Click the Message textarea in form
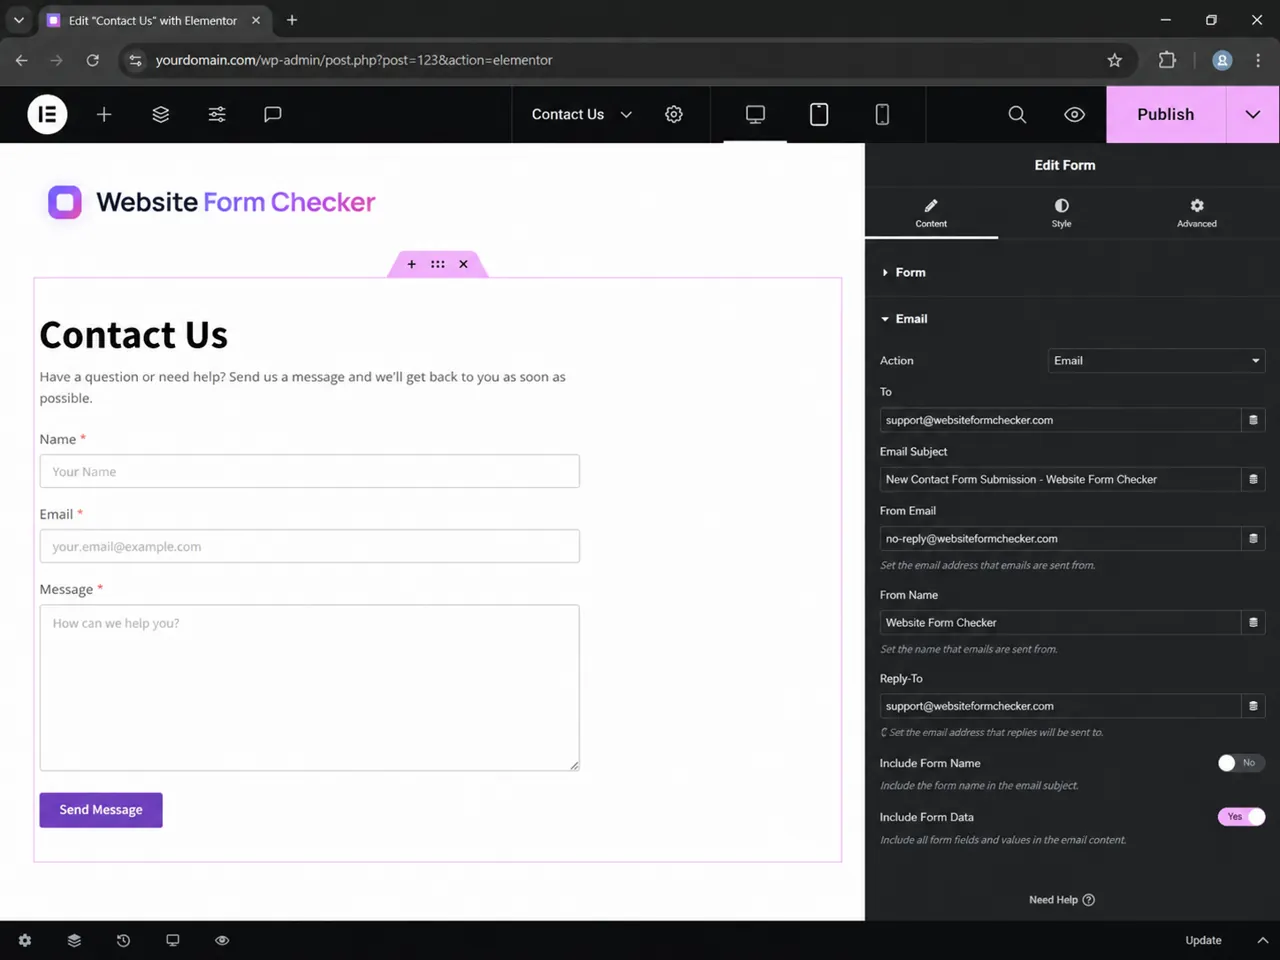The height and width of the screenshot is (960, 1280). pos(310,688)
